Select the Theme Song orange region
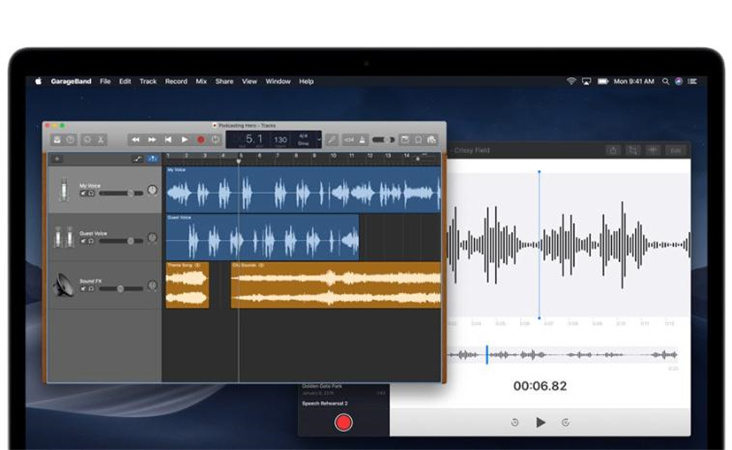This screenshot has height=450, width=732. click(187, 285)
